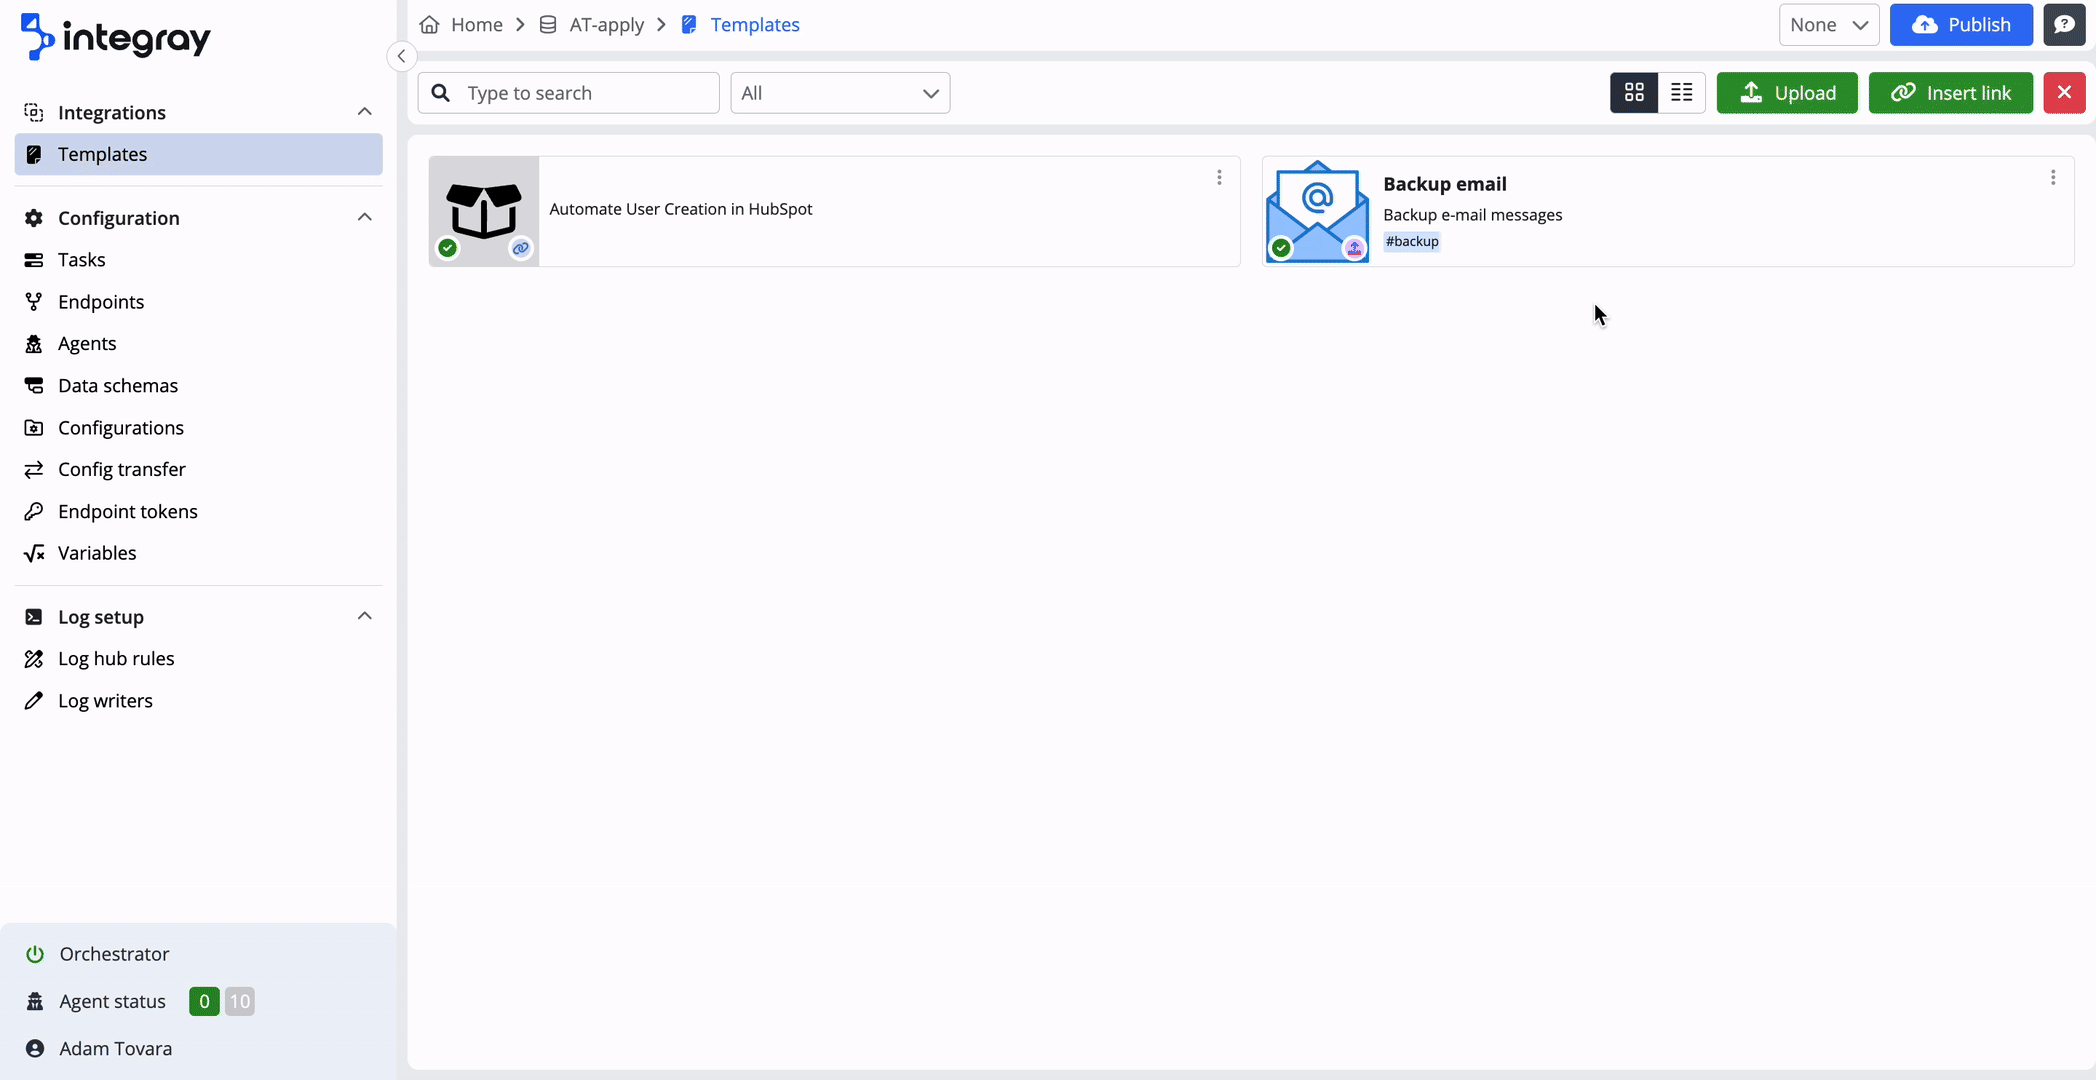Open Endpoints in sidebar
This screenshot has height=1080, width=2096.
(101, 302)
